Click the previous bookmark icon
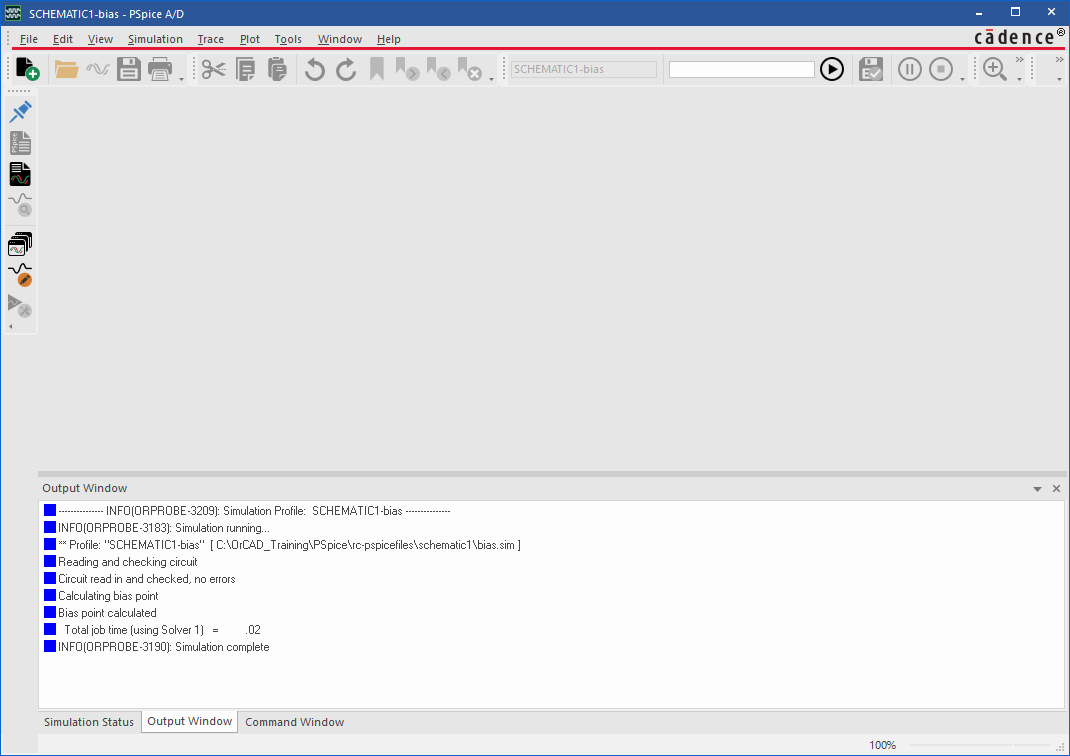This screenshot has height=756, width=1070. [439, 69]
